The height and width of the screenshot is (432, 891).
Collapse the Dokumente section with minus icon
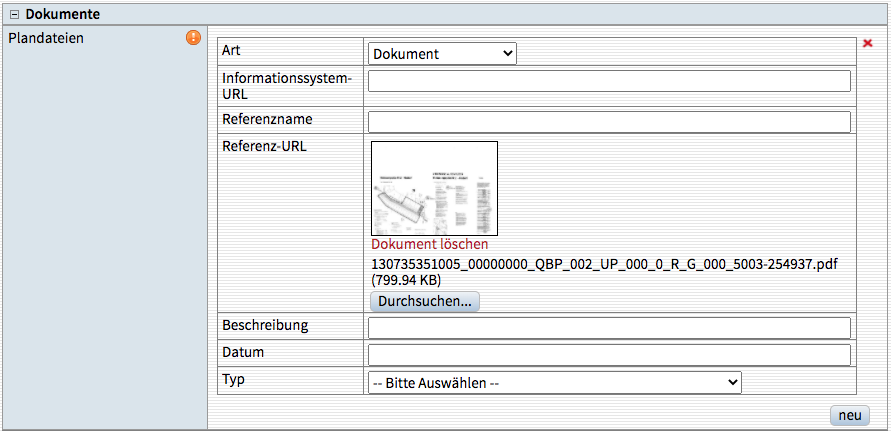pyautogui.click(x=14, y=14)
